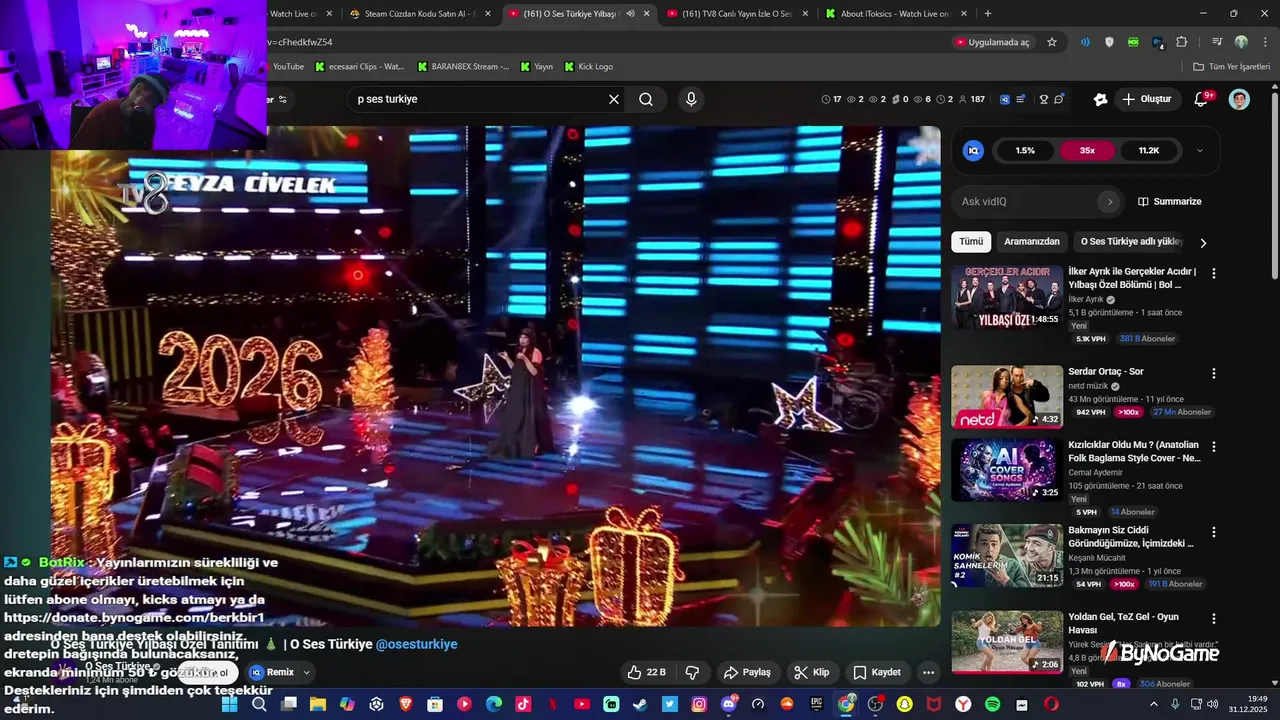
Task: Click the vidIQ 11.2K stat pill
Action: [1149, 150]
